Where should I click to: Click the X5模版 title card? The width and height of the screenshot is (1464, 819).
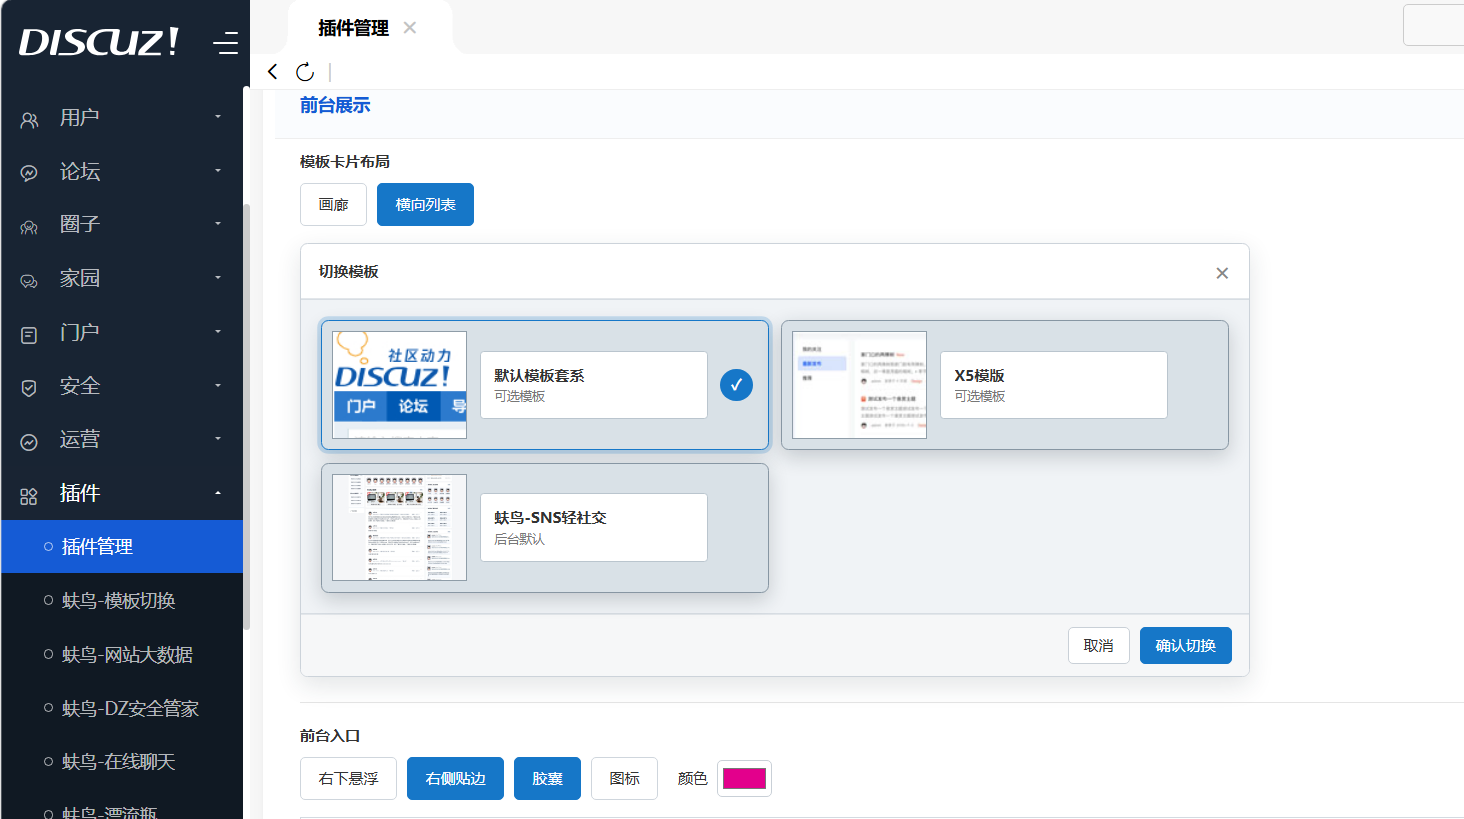click(x=1054, y=385)
